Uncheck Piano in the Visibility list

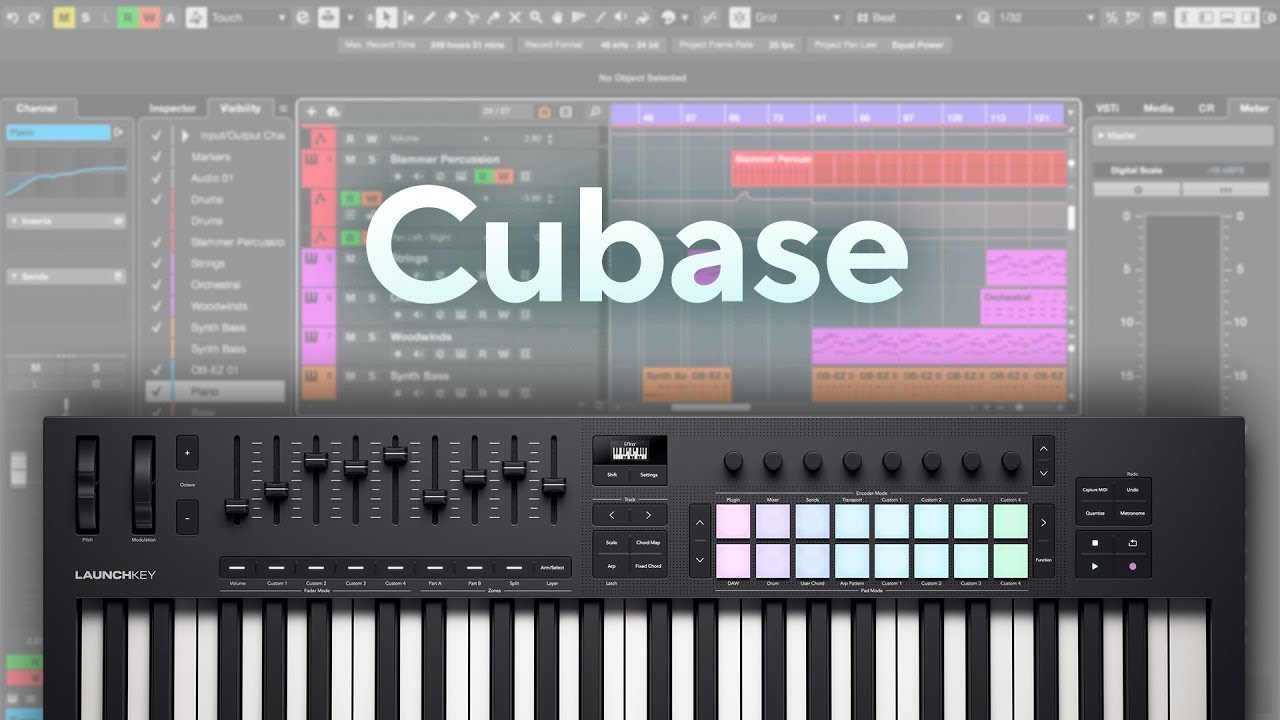(156, 392)
